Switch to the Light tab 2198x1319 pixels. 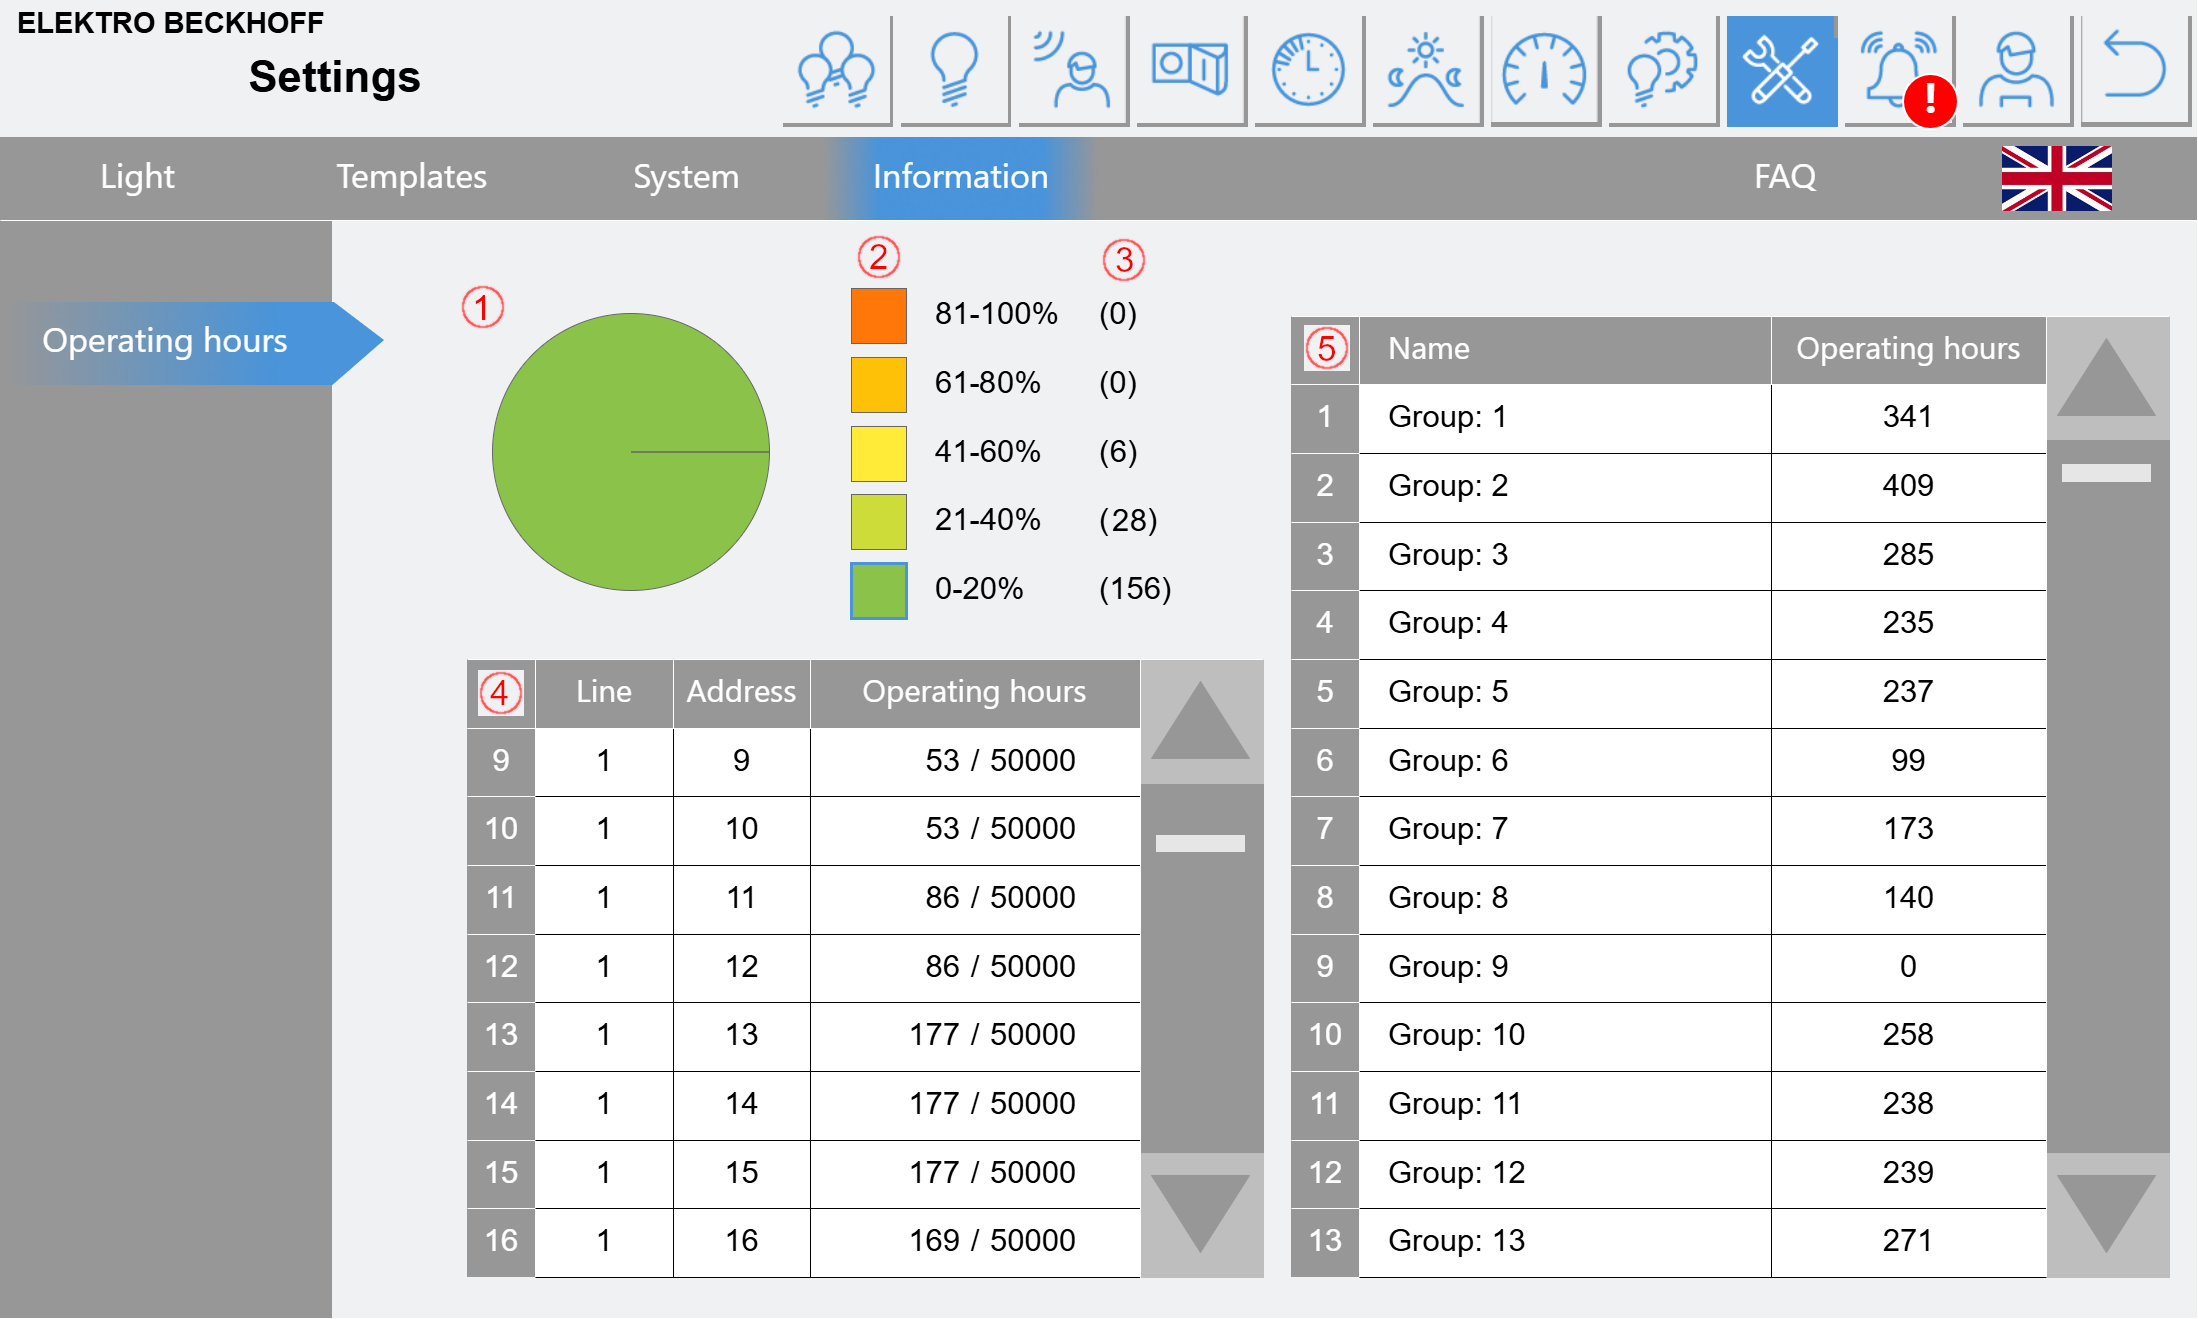(x=137, y=177)
